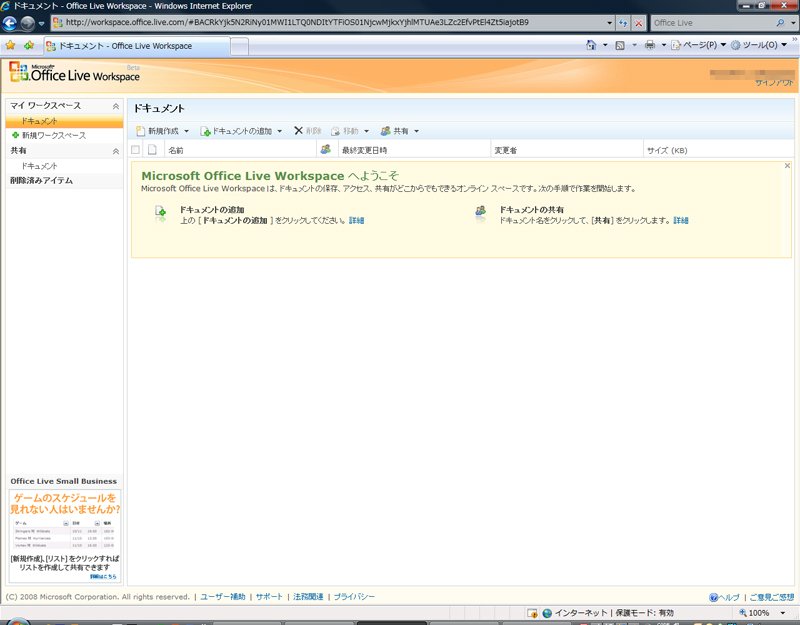
Task: Click the Office Live search box
Action: point(712,23)
